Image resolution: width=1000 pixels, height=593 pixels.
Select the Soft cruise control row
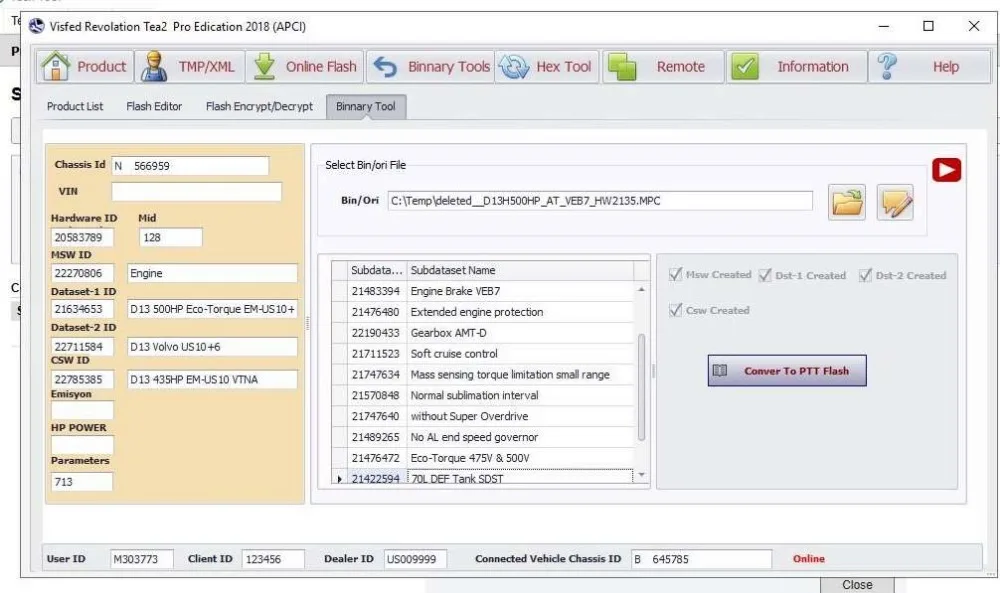[x=482, y=354]
